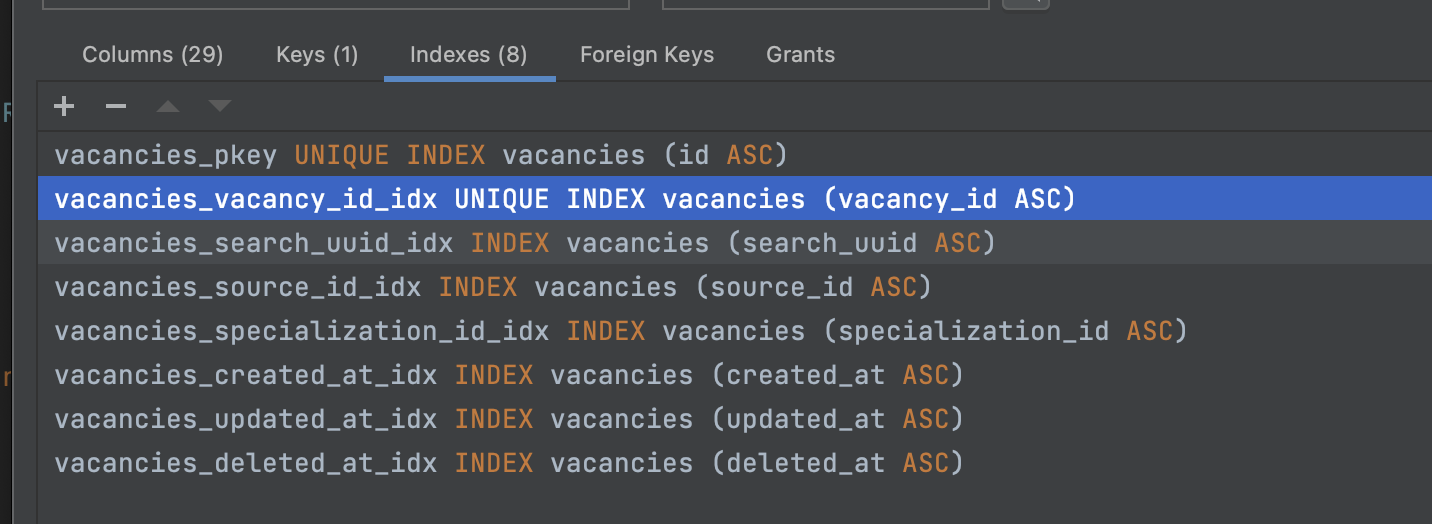Switch to the Columns (29) tab

point(152,55)
